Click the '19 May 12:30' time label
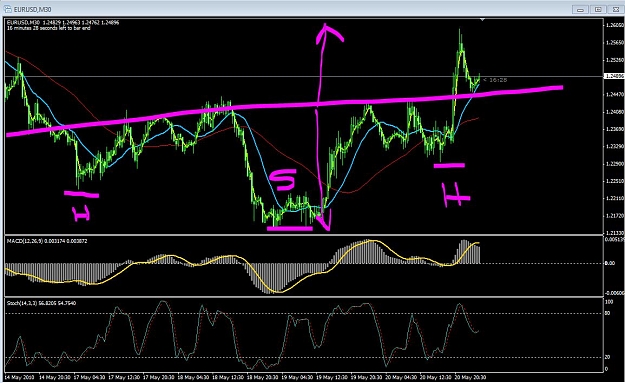This screenshot has width=625, height=383. [331, 377]
